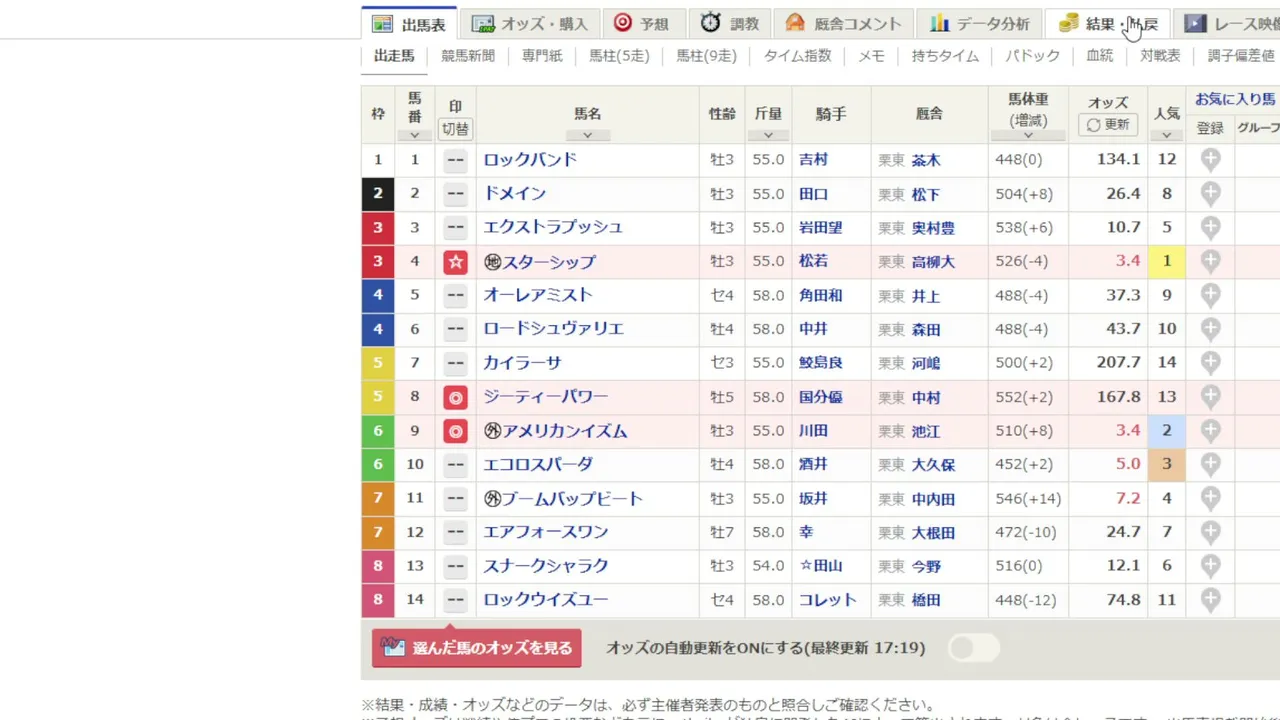1280x720 pixels.
Task: Select the 血統 sub-tab
Action: pos(1100,56)
